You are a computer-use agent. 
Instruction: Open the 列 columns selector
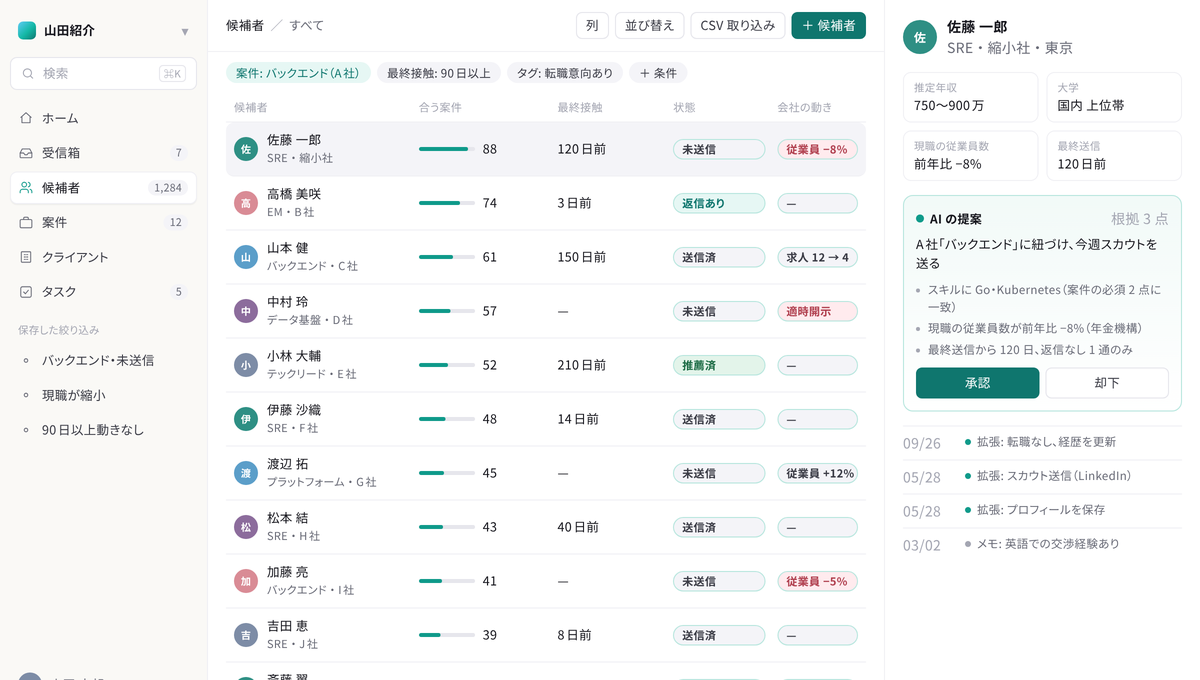click(x=592, y=26)
